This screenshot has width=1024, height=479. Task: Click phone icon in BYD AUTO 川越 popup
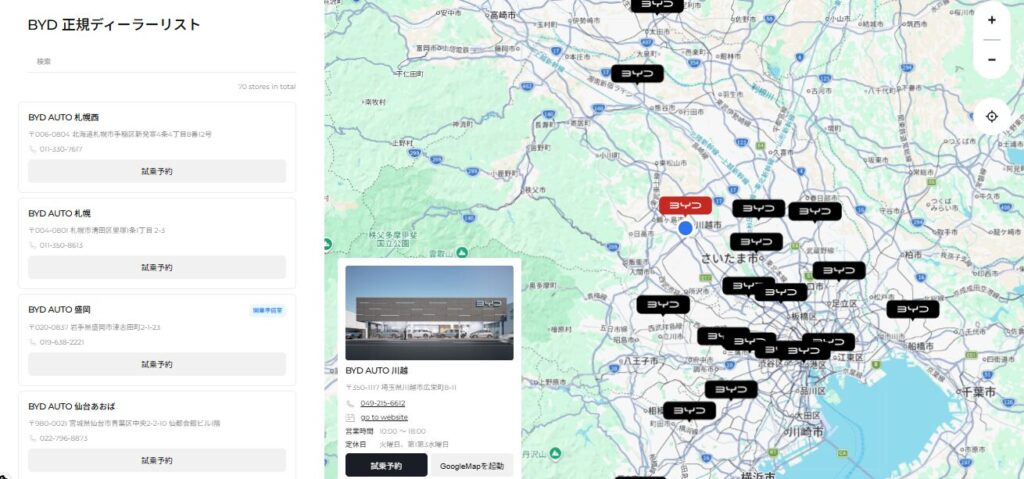pyautogui.click(x=350, y=403)
